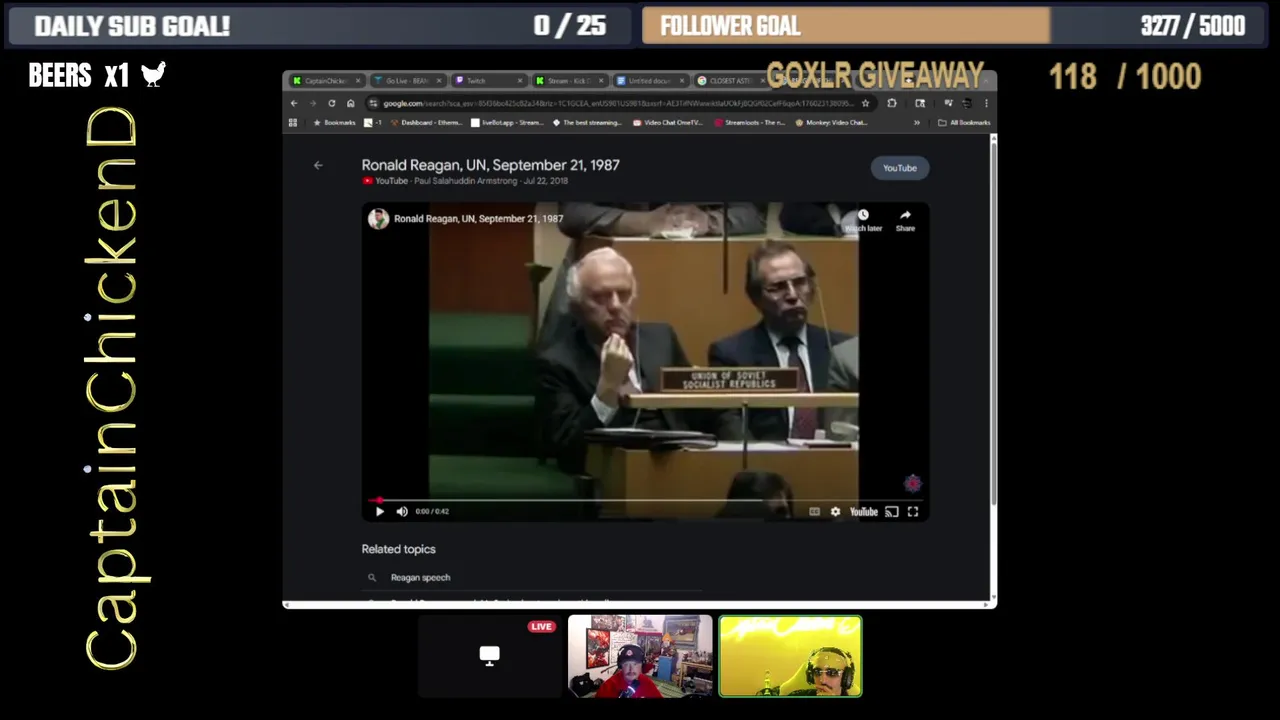Expand hidden bookmarks with the double chevron
Screen dimensions: 1280x720
(917, 123)
